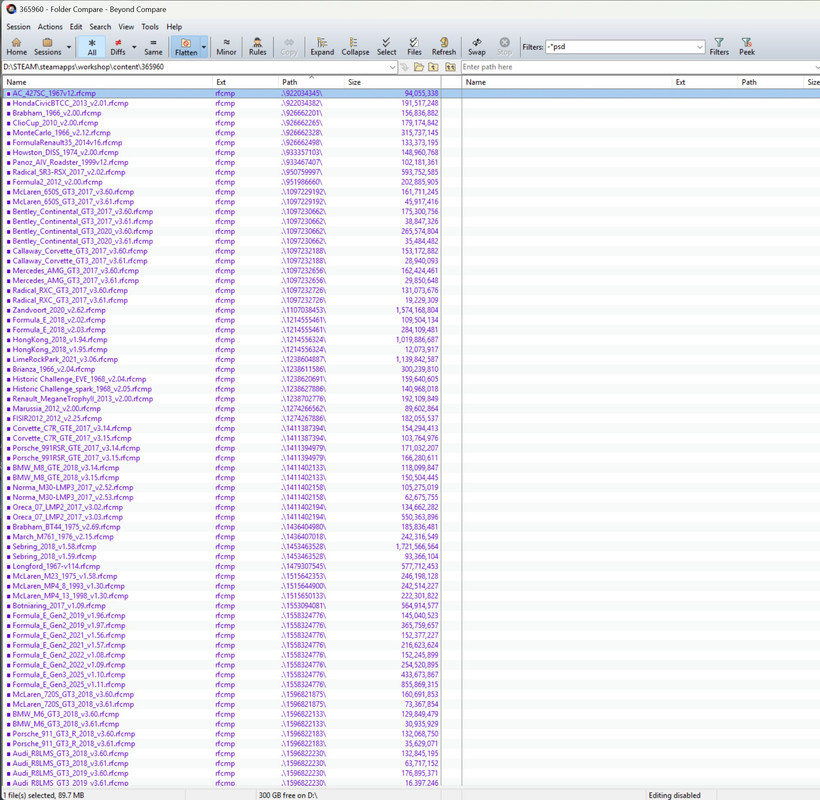Toggle Flatten folders mode
The image size is (820, 800).
pyautogui.click(x=186, y=47)
